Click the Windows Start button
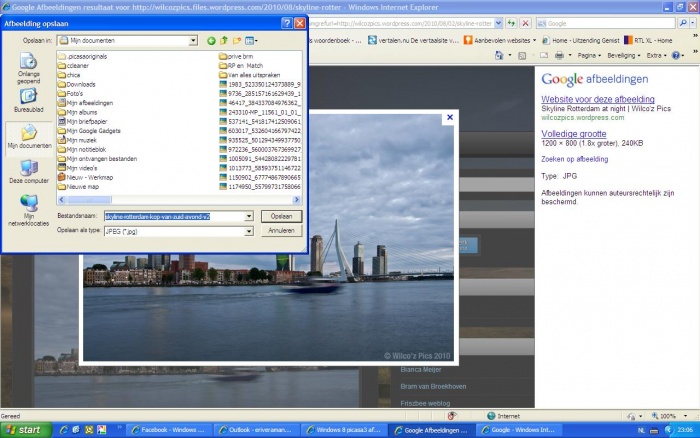Screen dimensions: 700x438 pyautogui.click(x=22, y=429)
